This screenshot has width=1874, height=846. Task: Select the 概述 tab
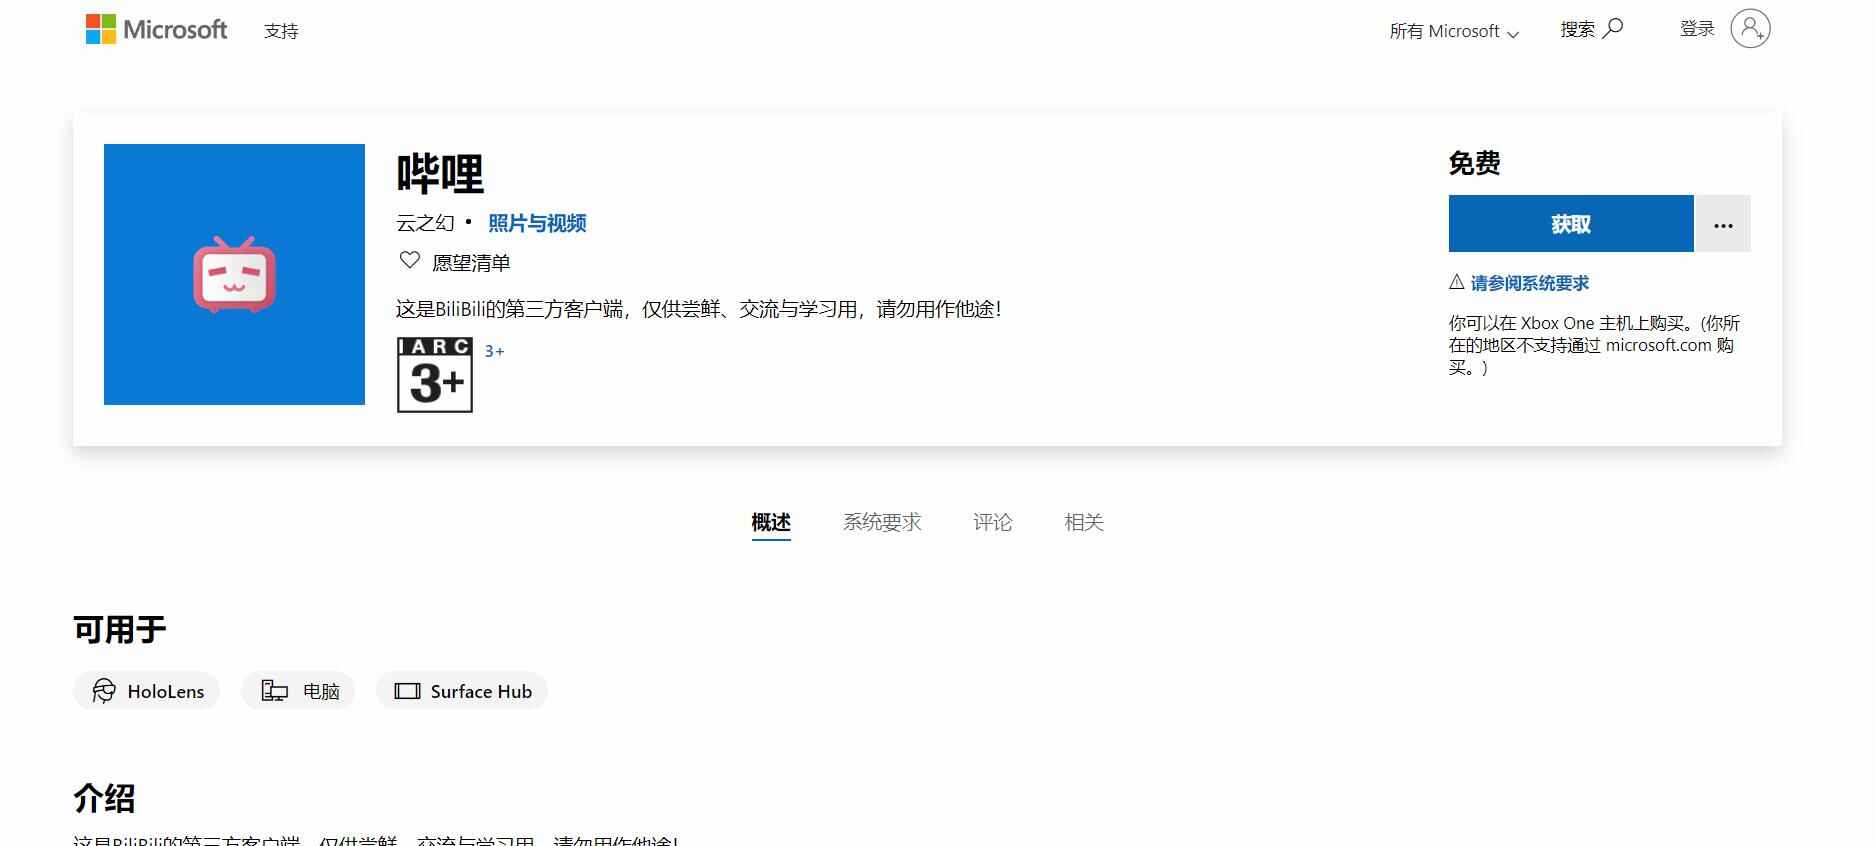coord(771,522)
